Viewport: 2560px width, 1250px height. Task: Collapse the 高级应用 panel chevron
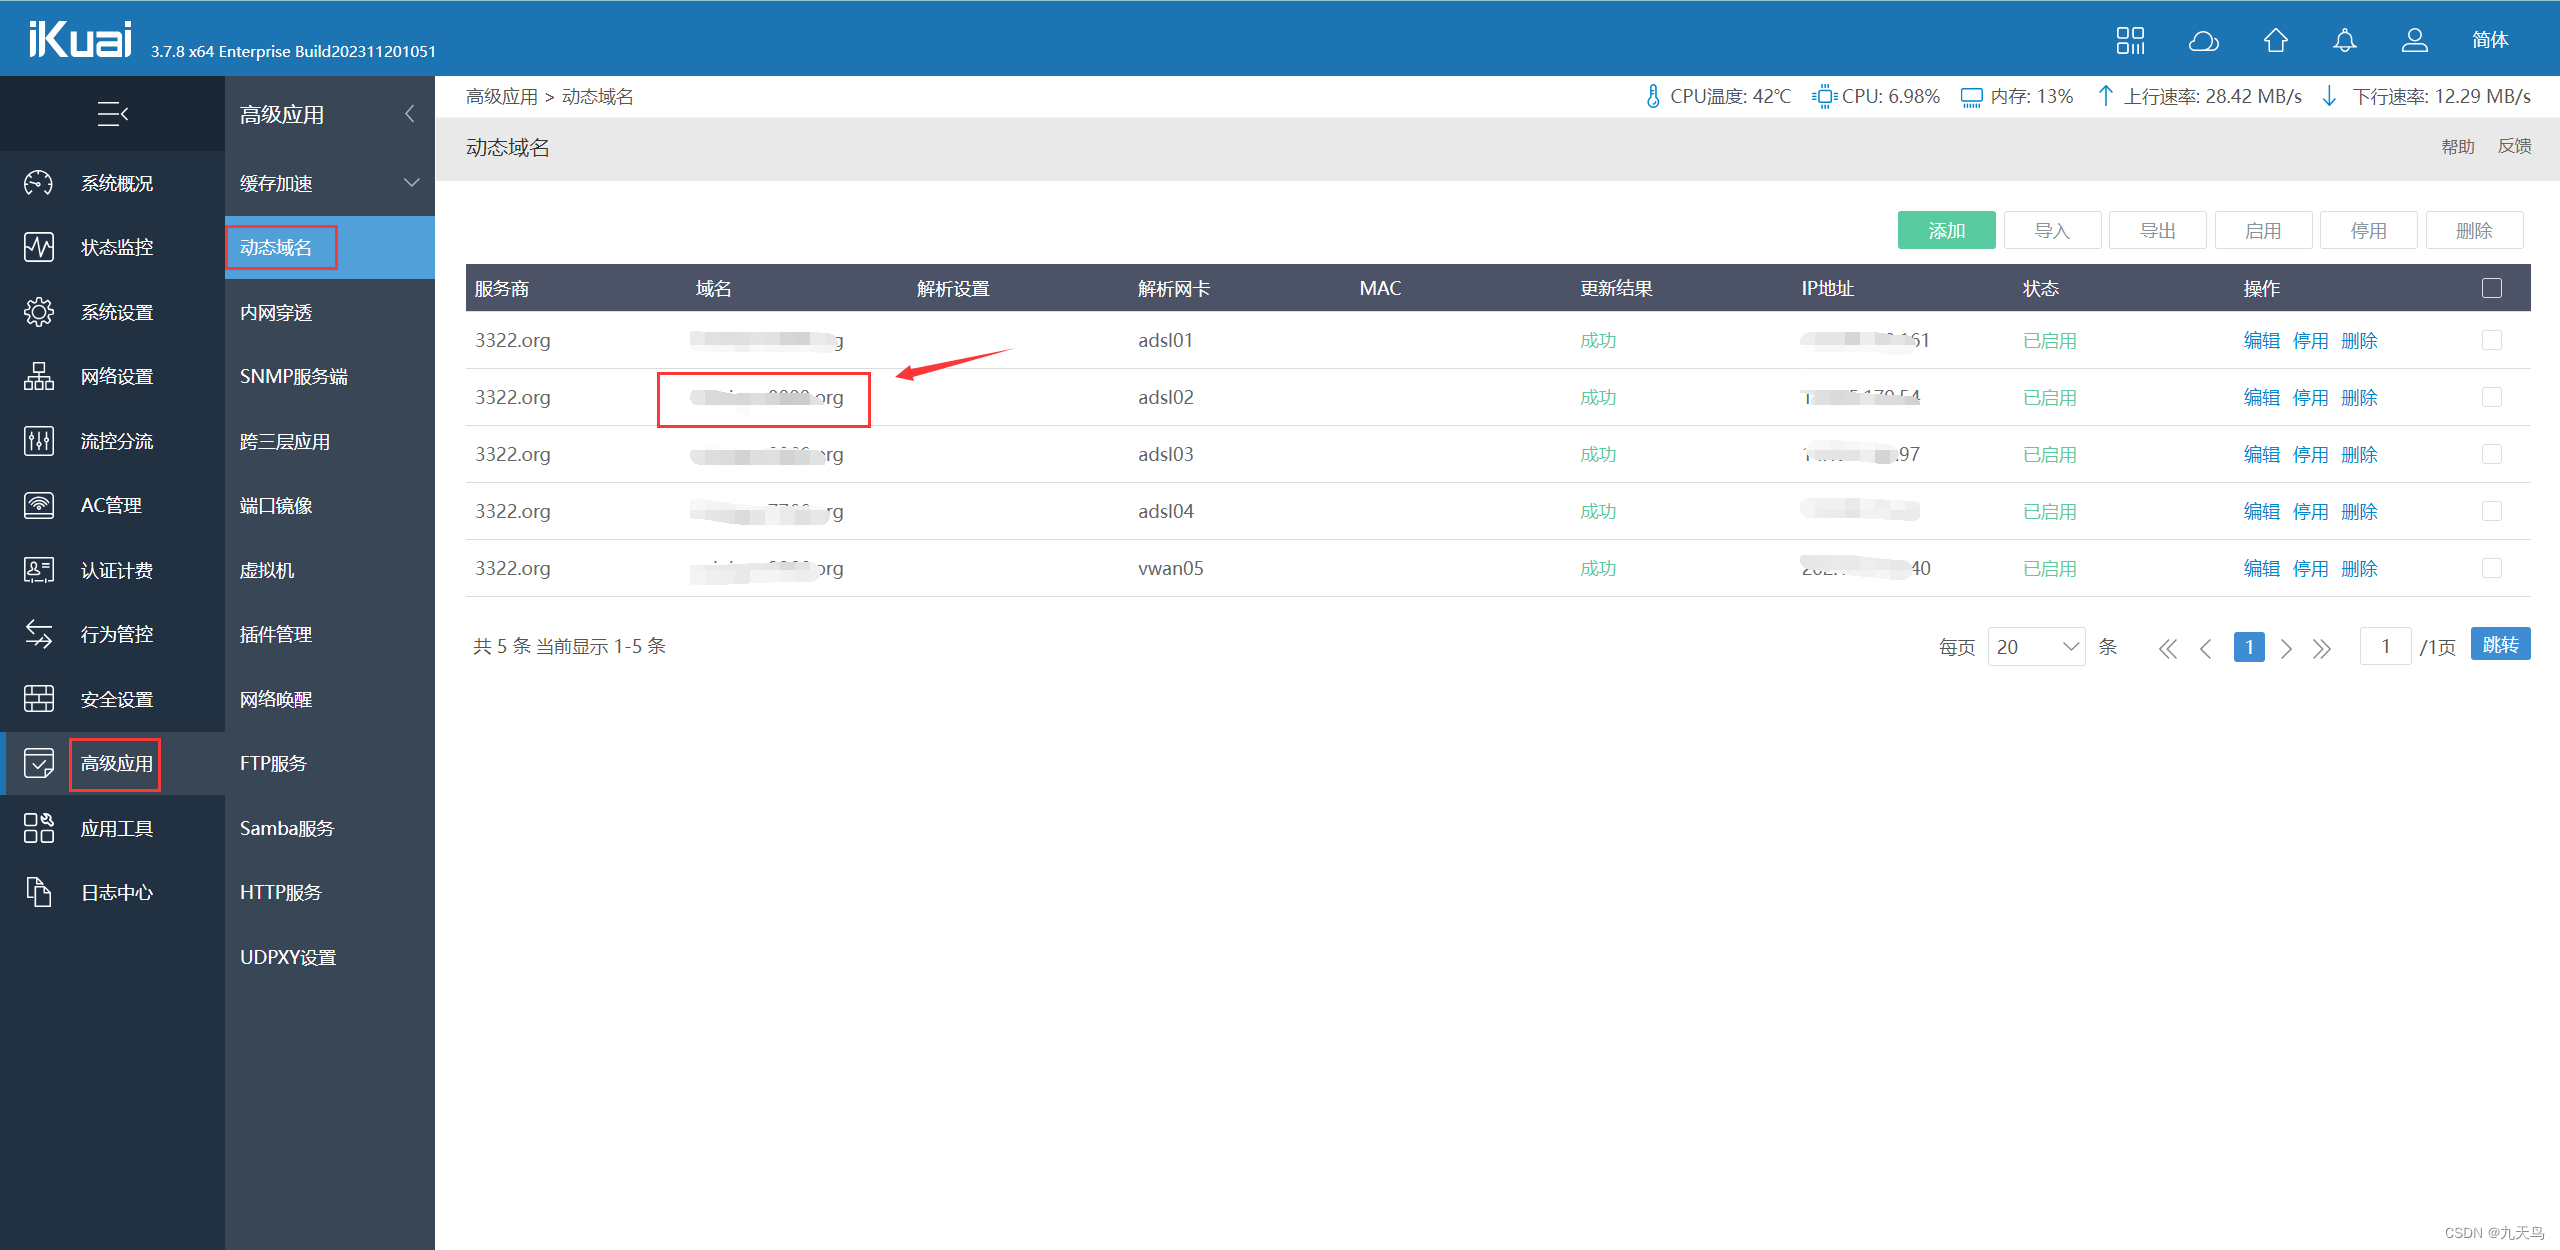pos(409,114)
